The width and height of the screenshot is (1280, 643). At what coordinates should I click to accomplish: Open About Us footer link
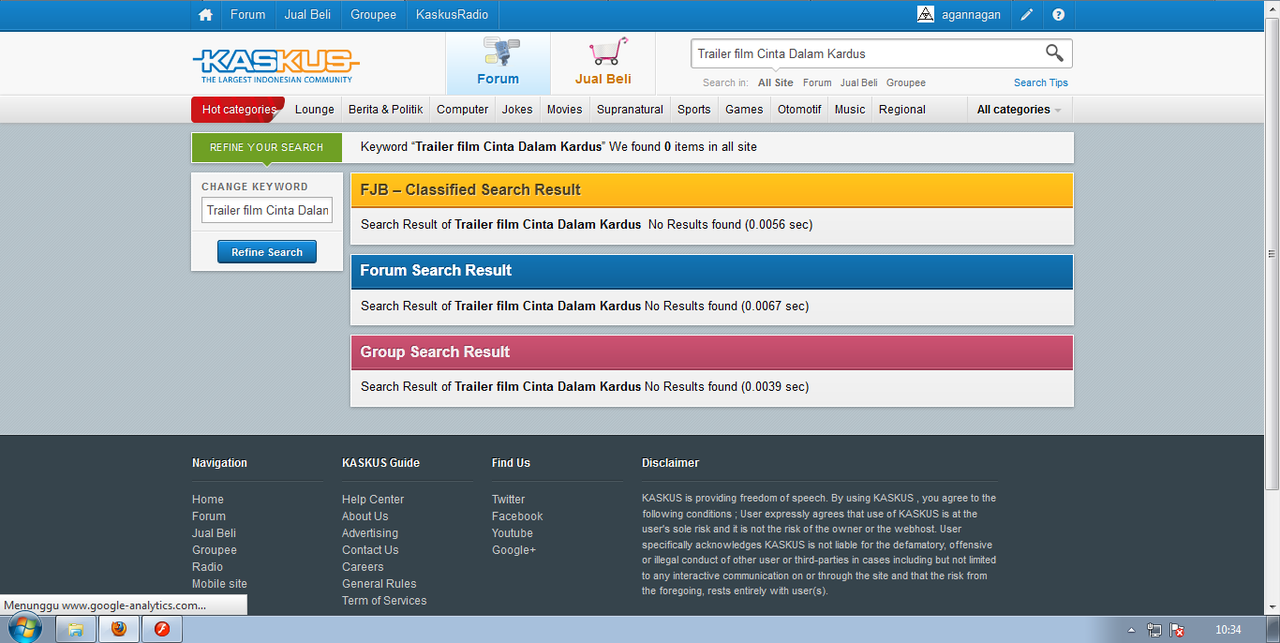pos(365,517)
